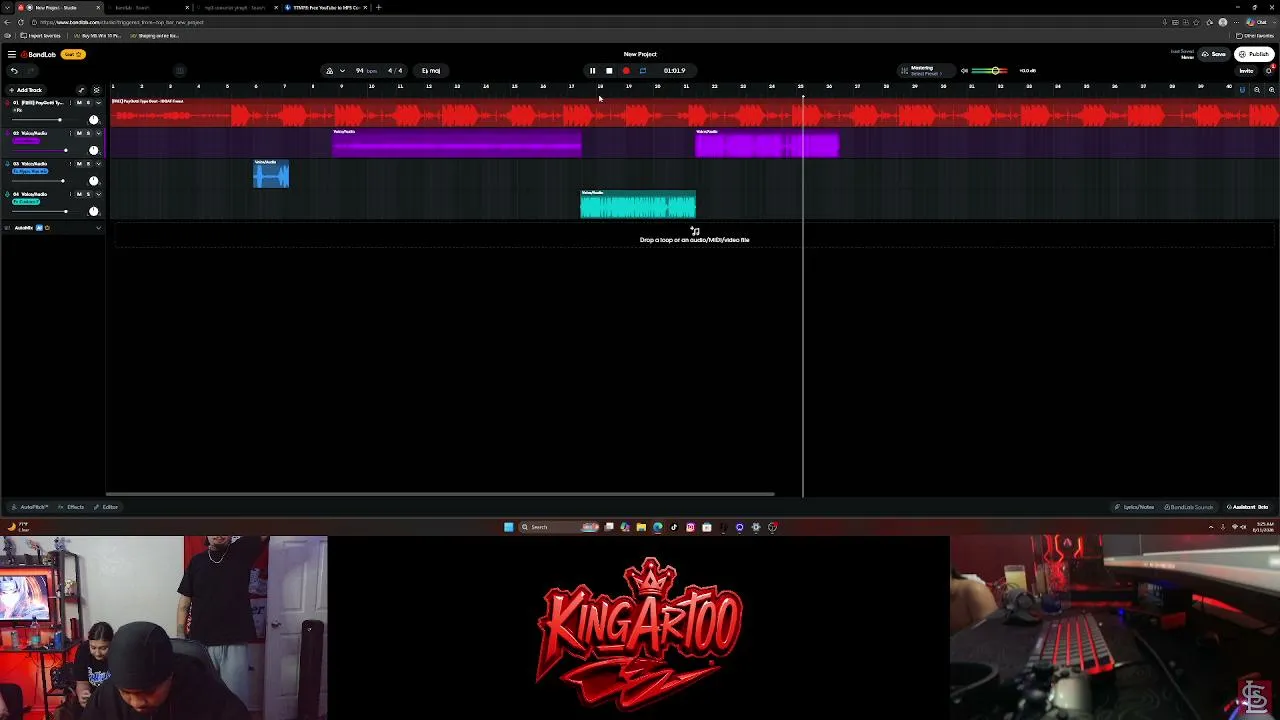Open the metronome options chevron
This screenshot has width=1280, height=720.
[342, 71]
